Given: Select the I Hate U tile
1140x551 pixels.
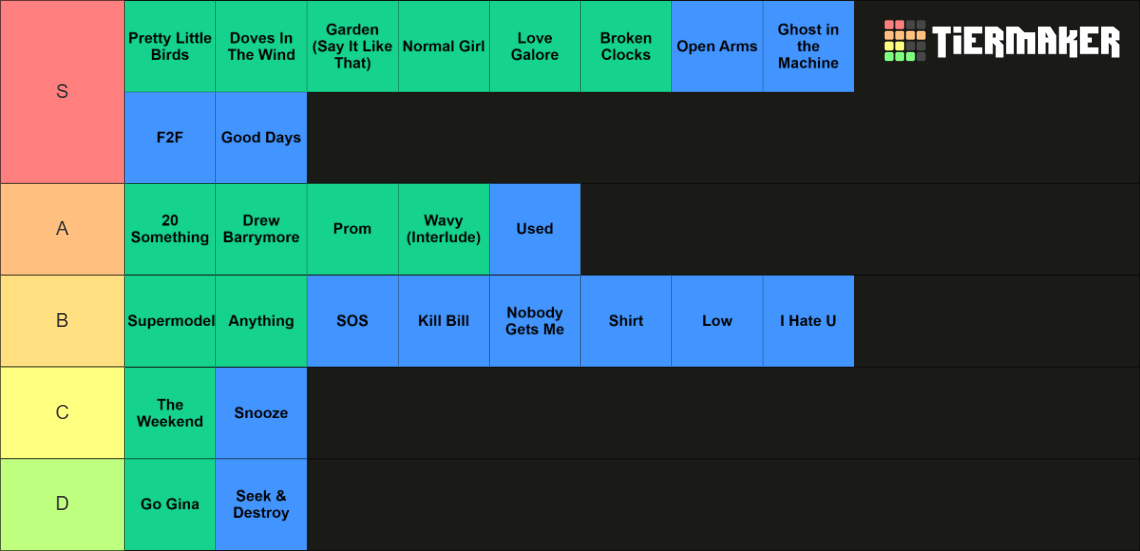Looking at the screenshot, I should pos(808,321).
